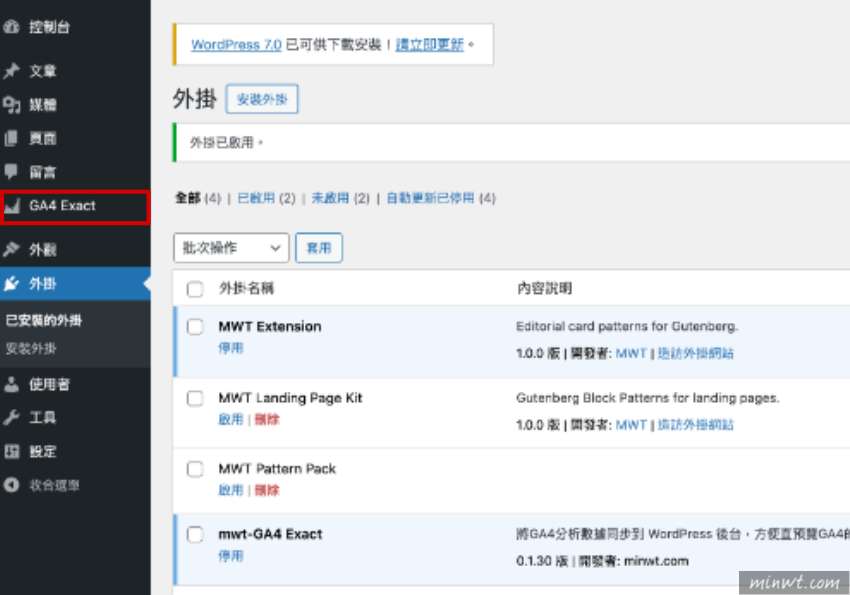Click the 請立即更新 update link
The width and height of the screenshot is (850, 595).
click(x=429, y=44)
